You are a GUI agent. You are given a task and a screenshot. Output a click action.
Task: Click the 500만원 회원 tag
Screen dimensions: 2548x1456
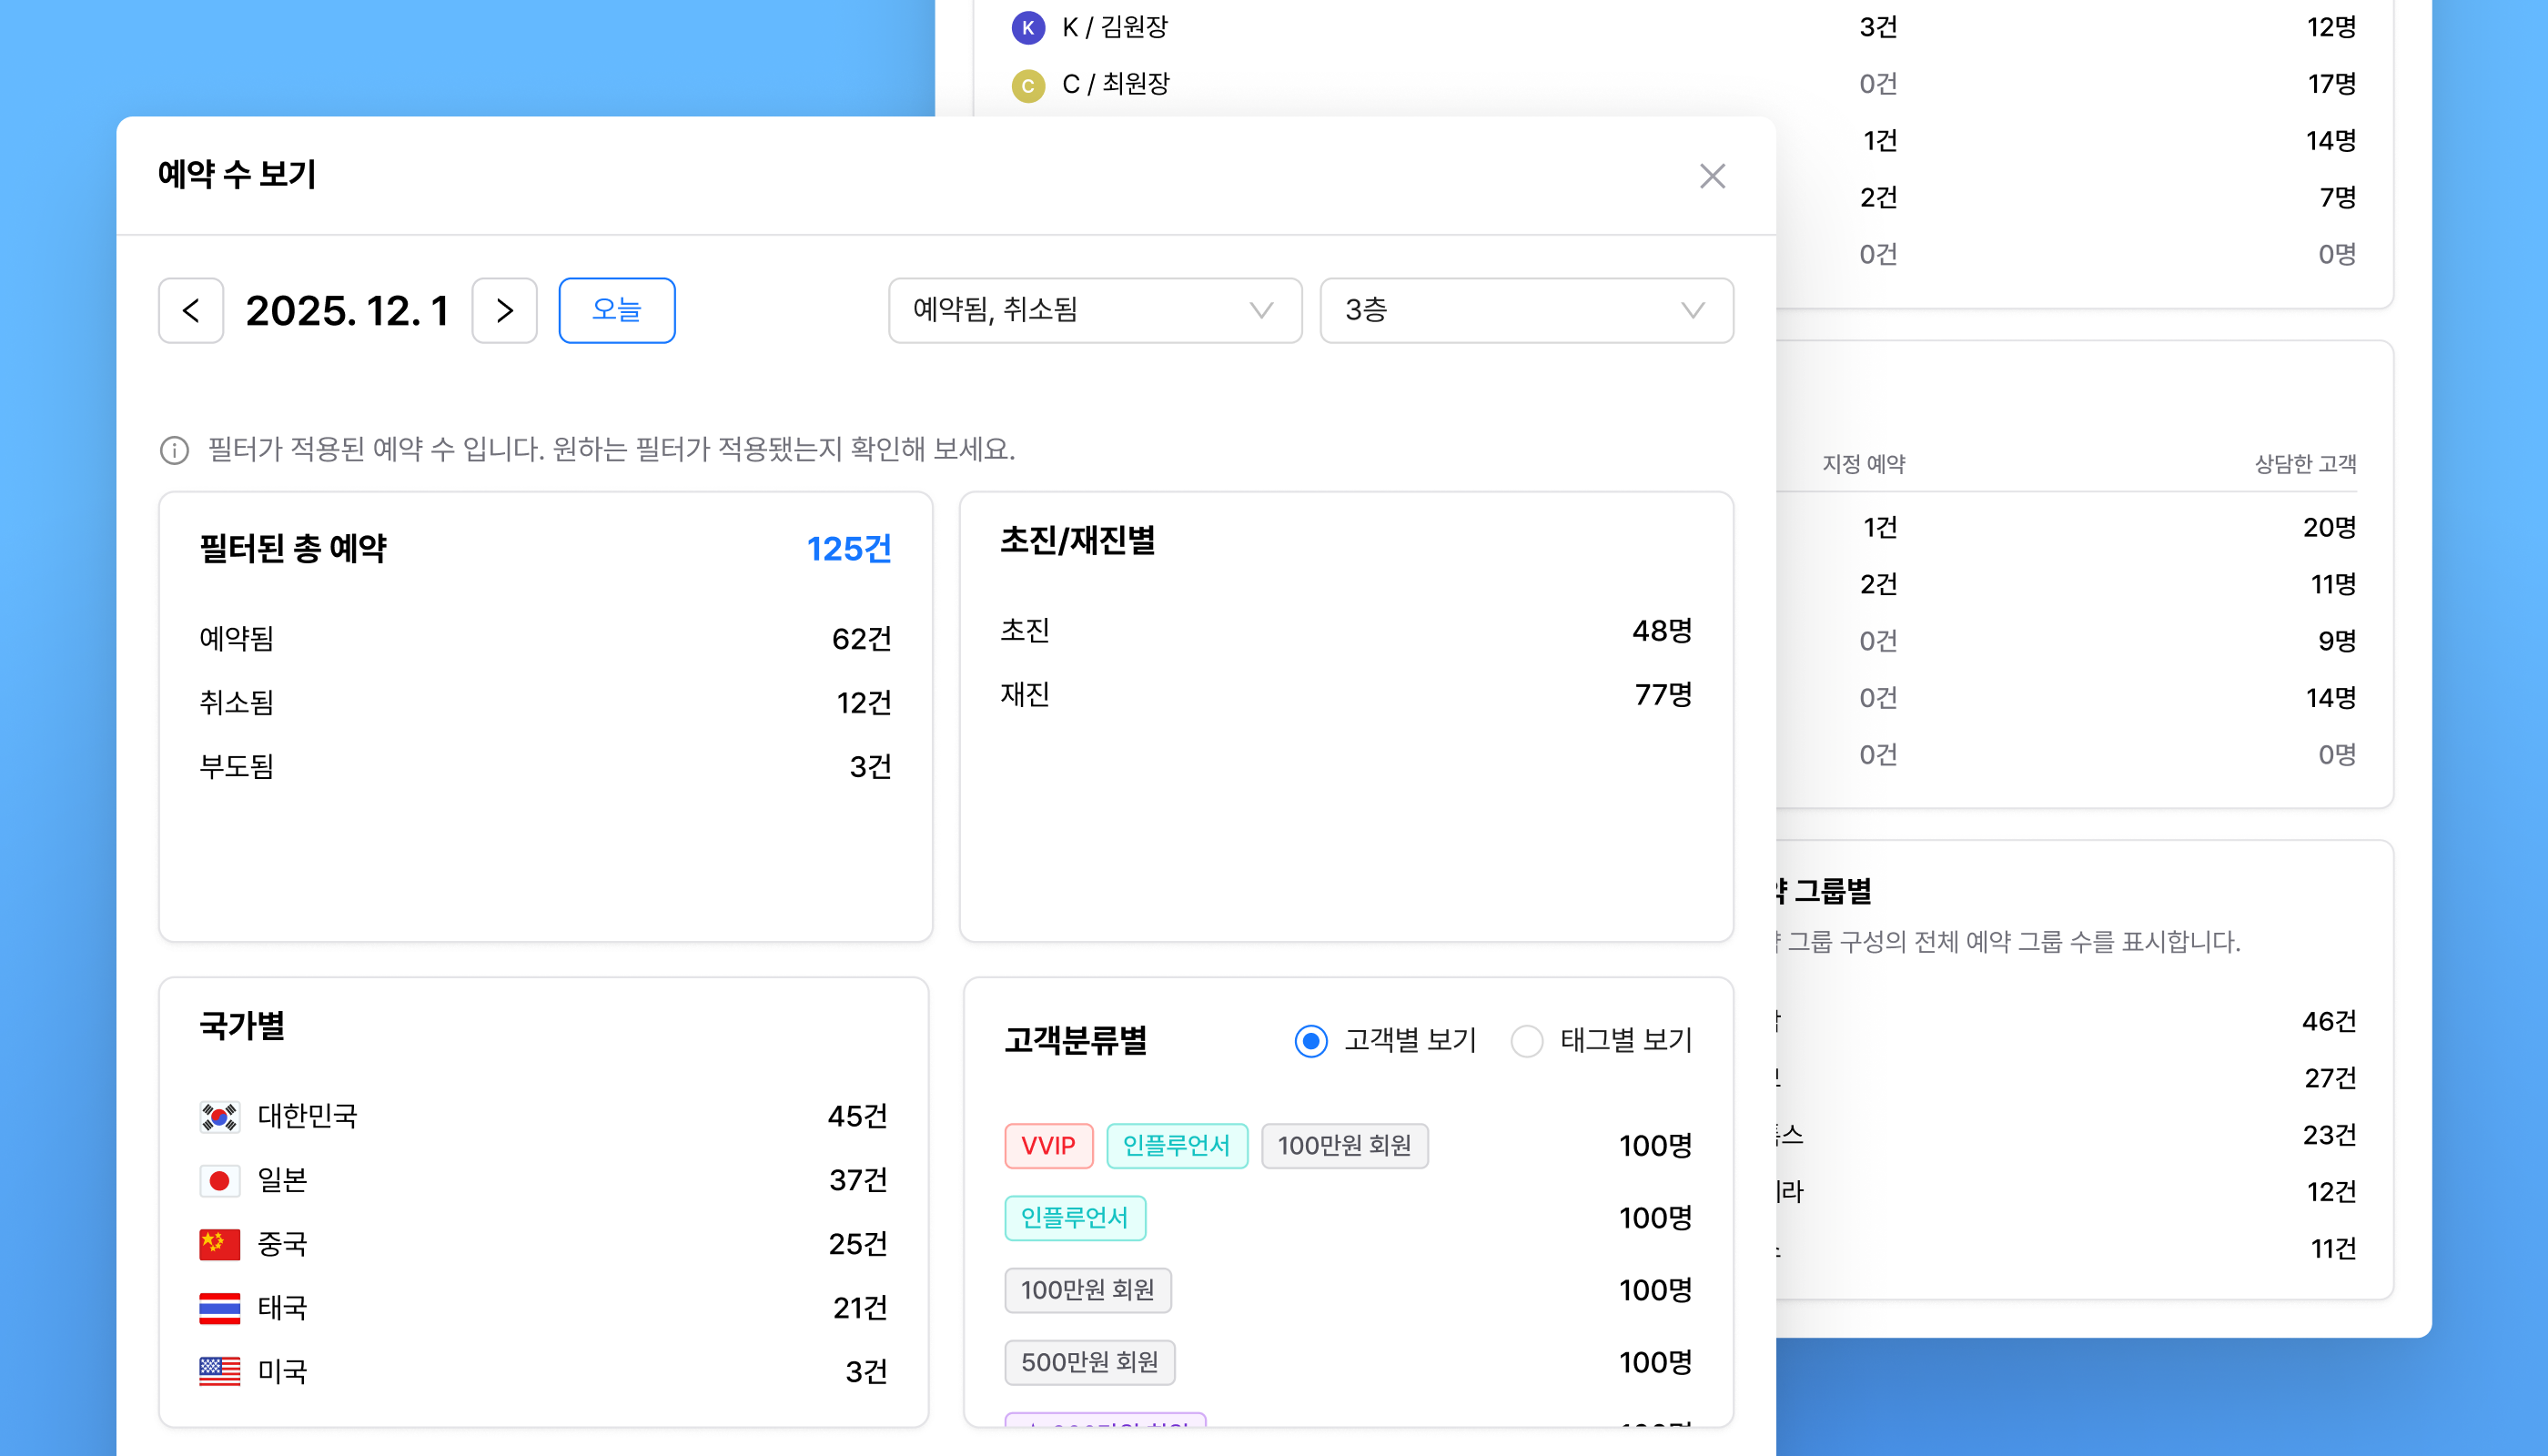click(1089, 1362)
